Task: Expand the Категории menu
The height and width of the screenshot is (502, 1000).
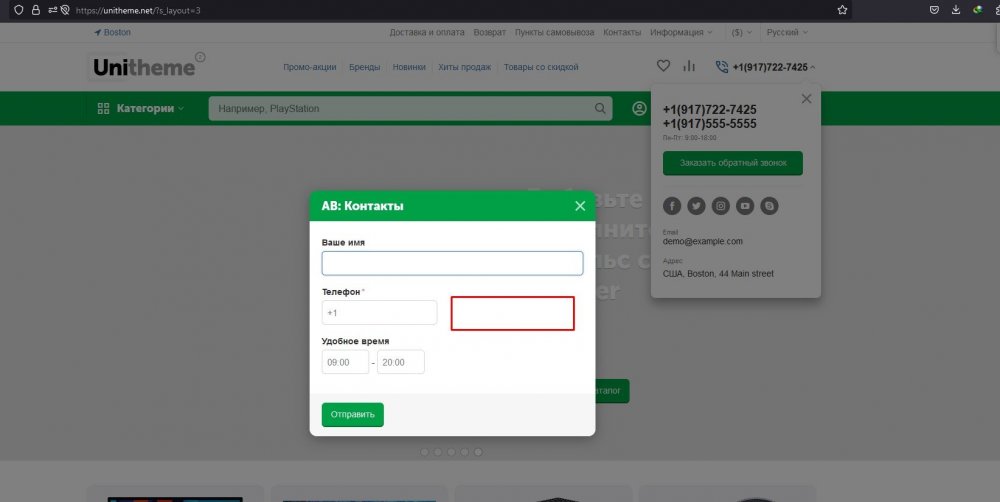Action: point(140,108)
